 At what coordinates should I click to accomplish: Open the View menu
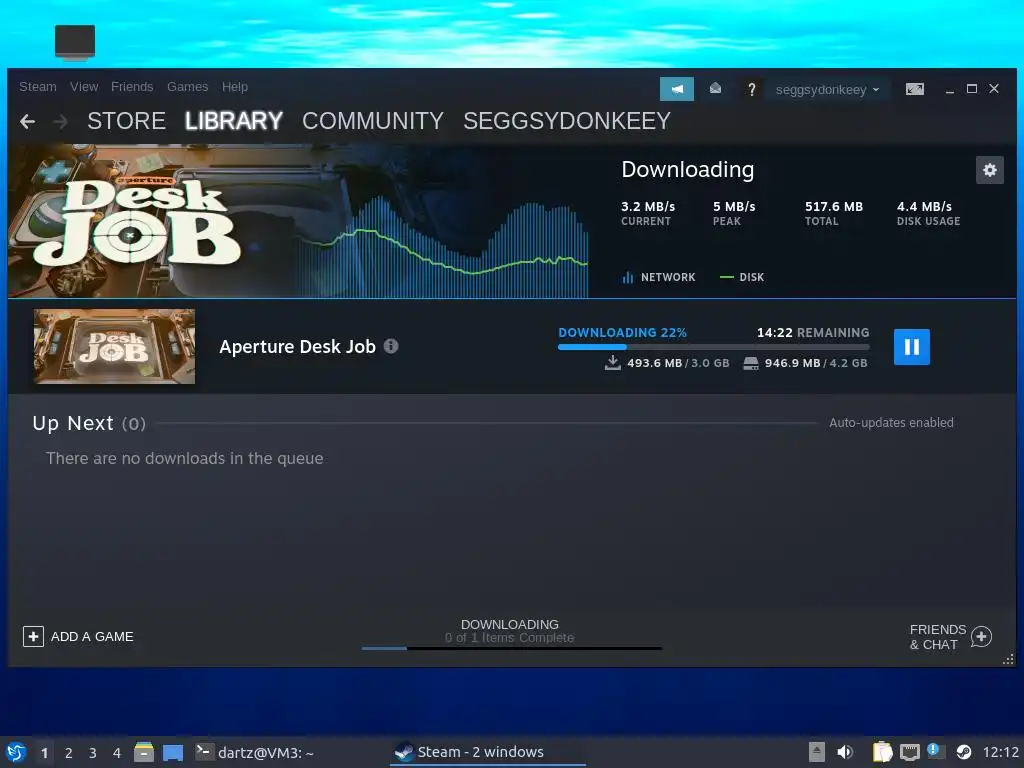pos(84,87)
